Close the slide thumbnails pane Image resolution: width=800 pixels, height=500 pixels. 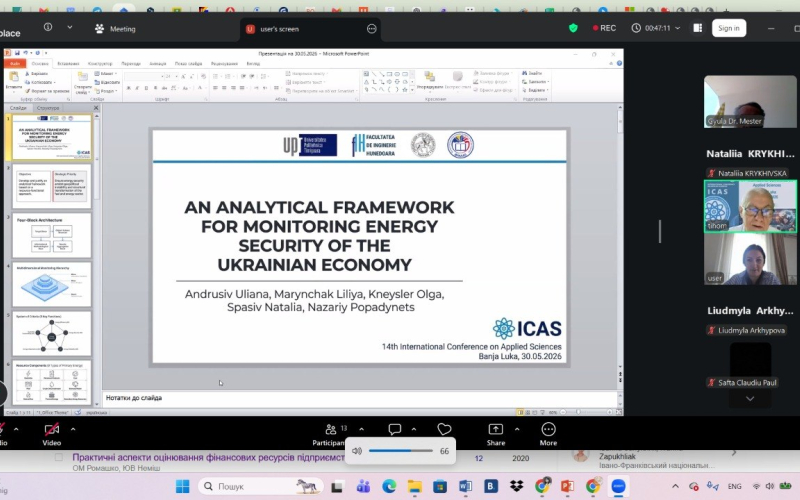point(96,108)
